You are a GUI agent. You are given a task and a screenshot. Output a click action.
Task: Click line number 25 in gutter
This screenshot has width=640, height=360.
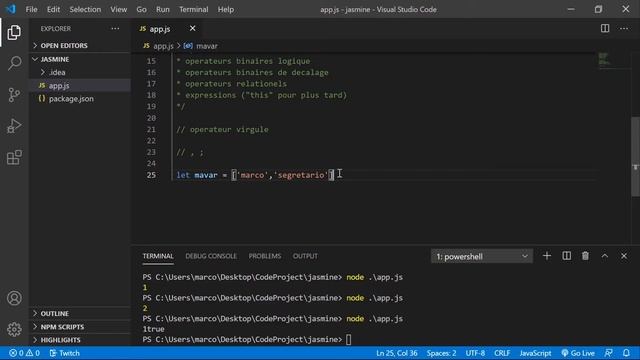pyautogui.click(x=151, y=175)
